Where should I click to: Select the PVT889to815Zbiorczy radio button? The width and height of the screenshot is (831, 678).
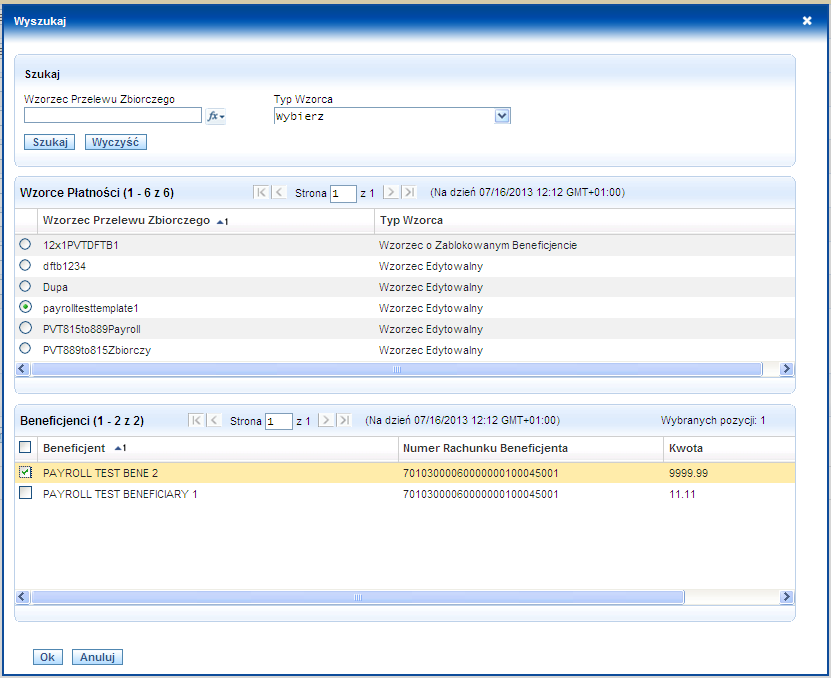(x=25, y=349)
